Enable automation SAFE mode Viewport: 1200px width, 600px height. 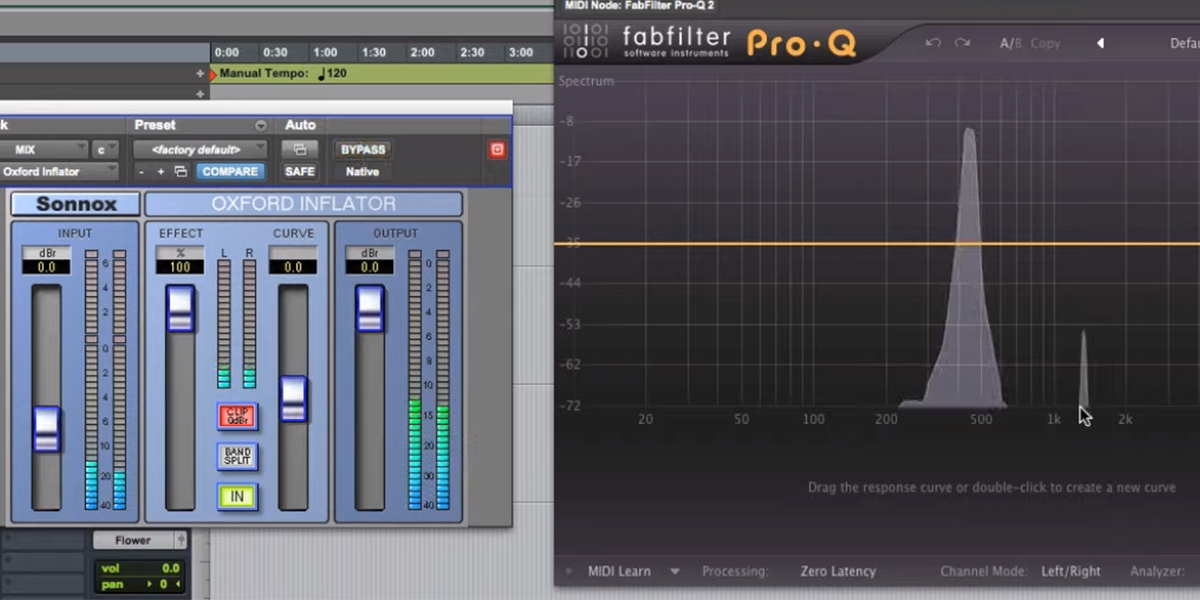[x=299, y=172]
